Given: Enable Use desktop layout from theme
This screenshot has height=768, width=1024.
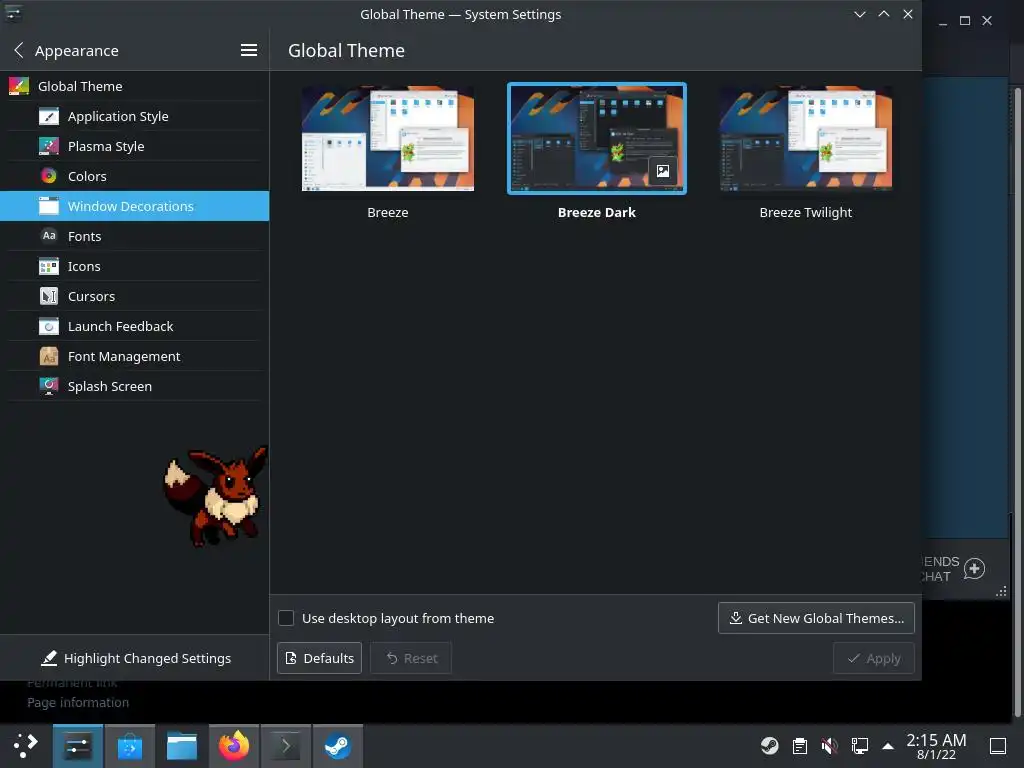Looking at the screenshot, I should [286, 618].
